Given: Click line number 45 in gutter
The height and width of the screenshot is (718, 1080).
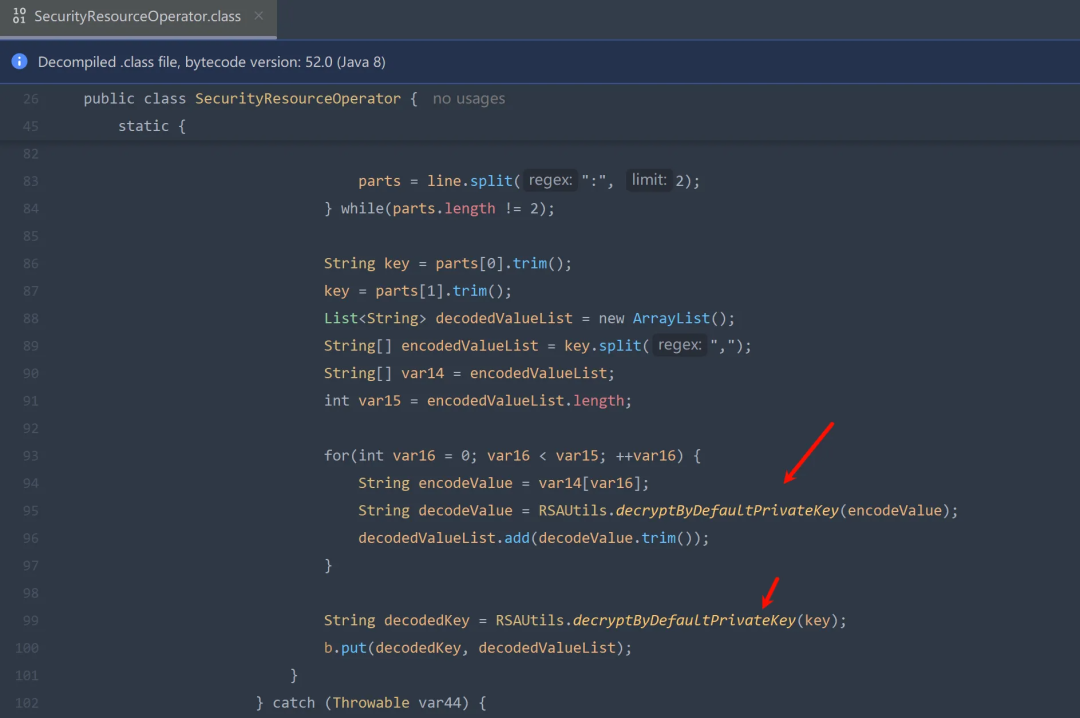Looking at the screenshot, I should point(31,127).
